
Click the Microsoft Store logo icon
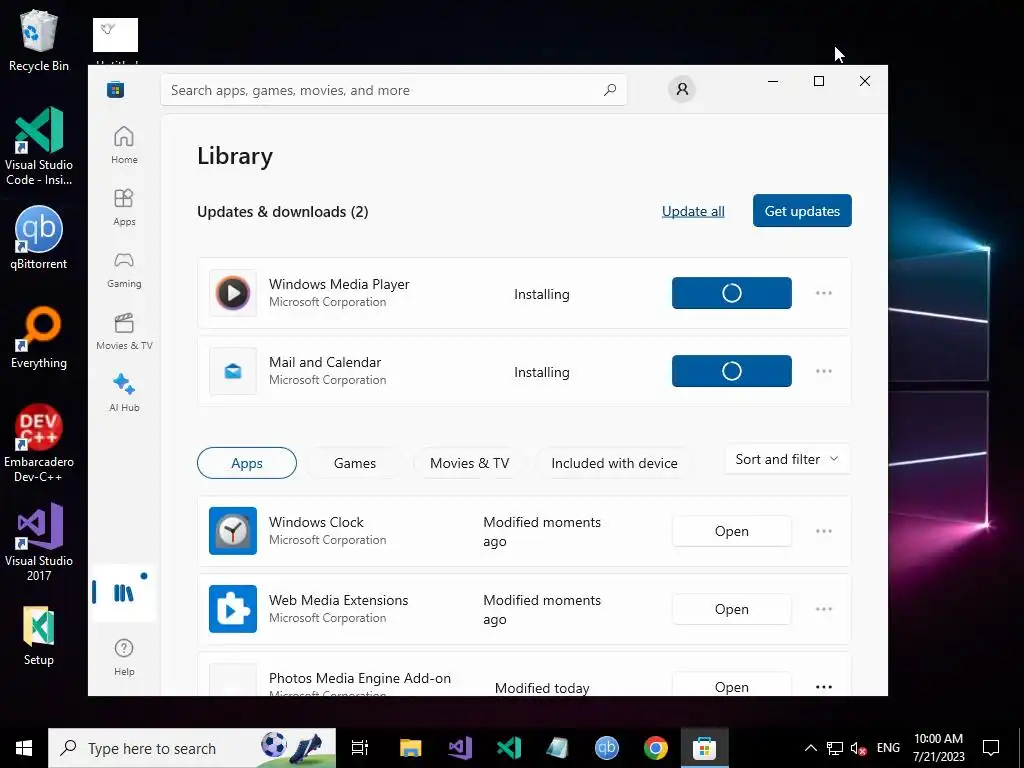tap(116, 89)
